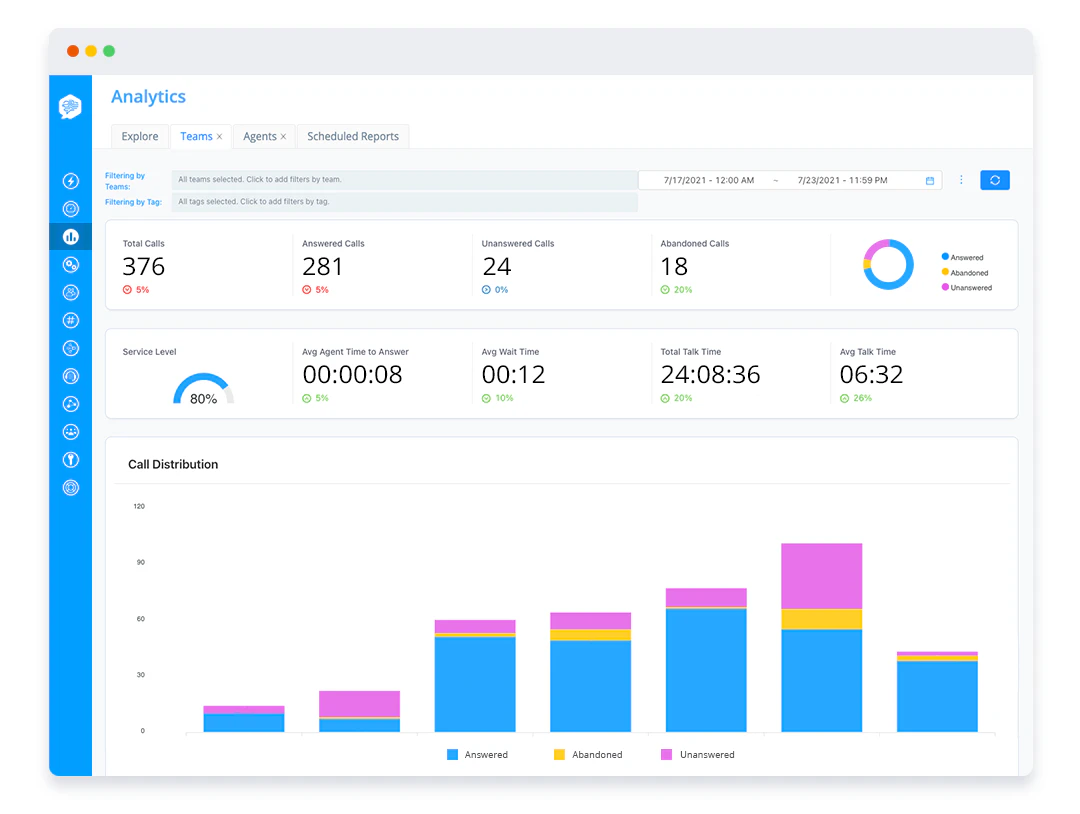Image resolution: width=1080 pixels, height=814 pixels.
Task: Select the hash numbers icon in sidebar
Action: (x=70, y=320)
